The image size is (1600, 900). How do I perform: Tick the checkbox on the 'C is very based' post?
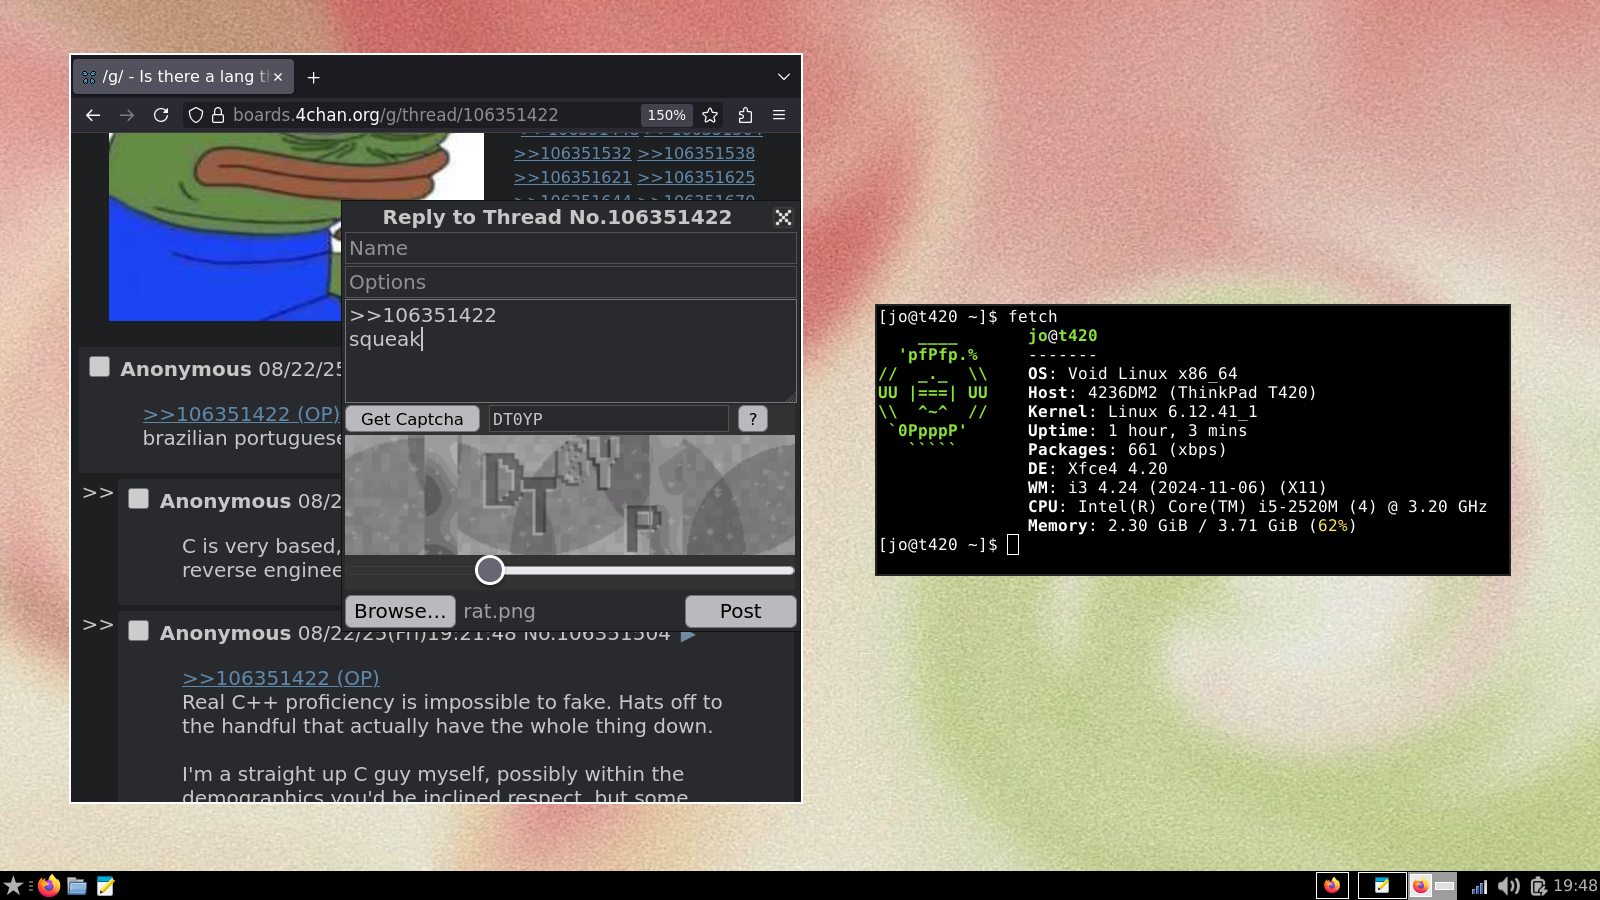tap(139, 499)
